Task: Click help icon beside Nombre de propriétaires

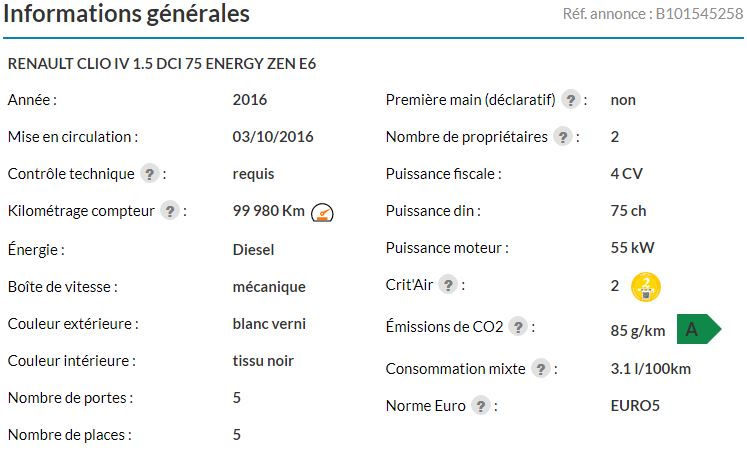Action: pyautogui.click(x=563, y=137)
